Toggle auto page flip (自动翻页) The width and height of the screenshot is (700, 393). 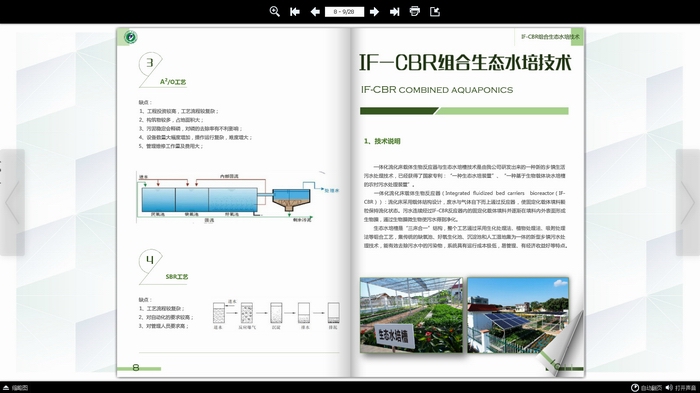[646, 388]
